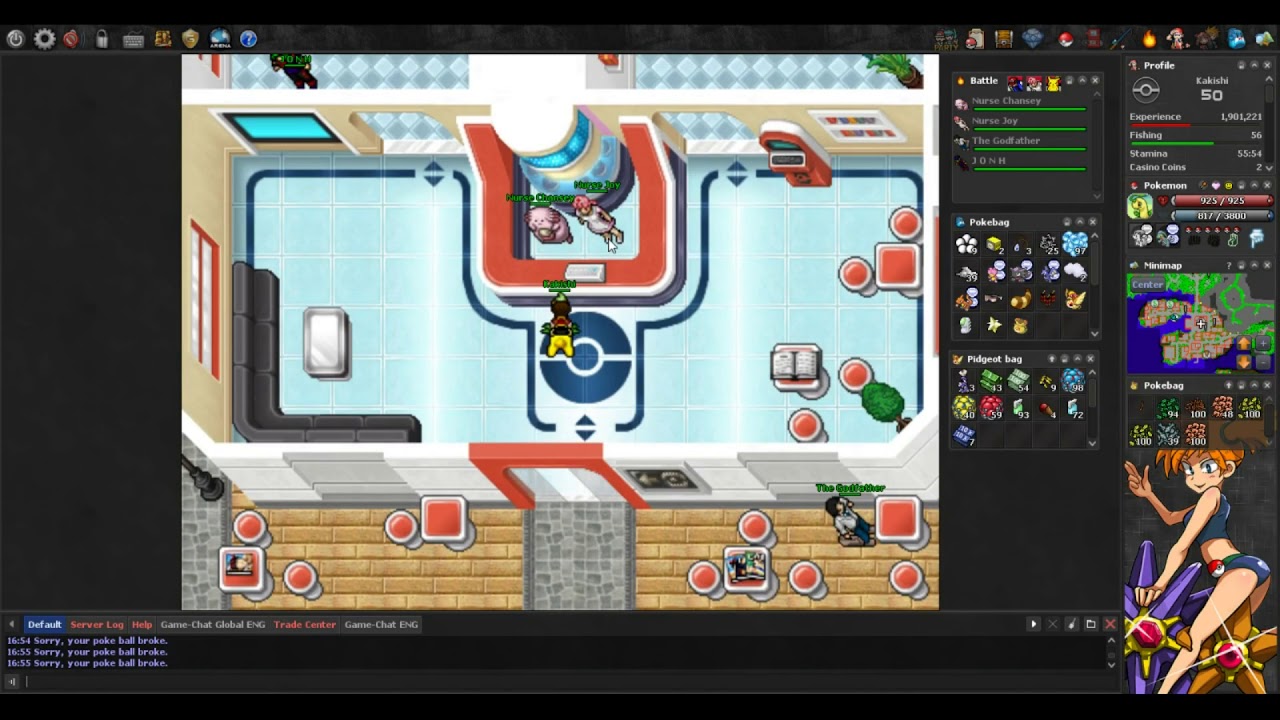1280x720 pixels.
Task: Open the treasure chest icon
Action: [1004, 39]
